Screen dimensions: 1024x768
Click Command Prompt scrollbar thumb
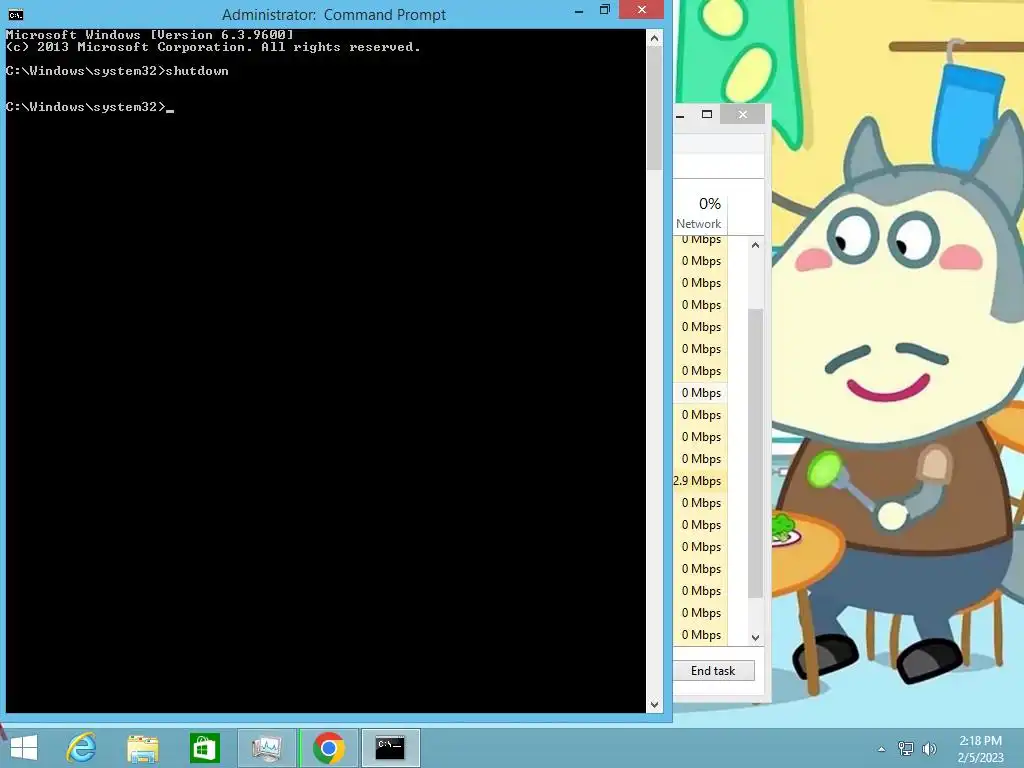pyautogui.click(x=654, y=108)
